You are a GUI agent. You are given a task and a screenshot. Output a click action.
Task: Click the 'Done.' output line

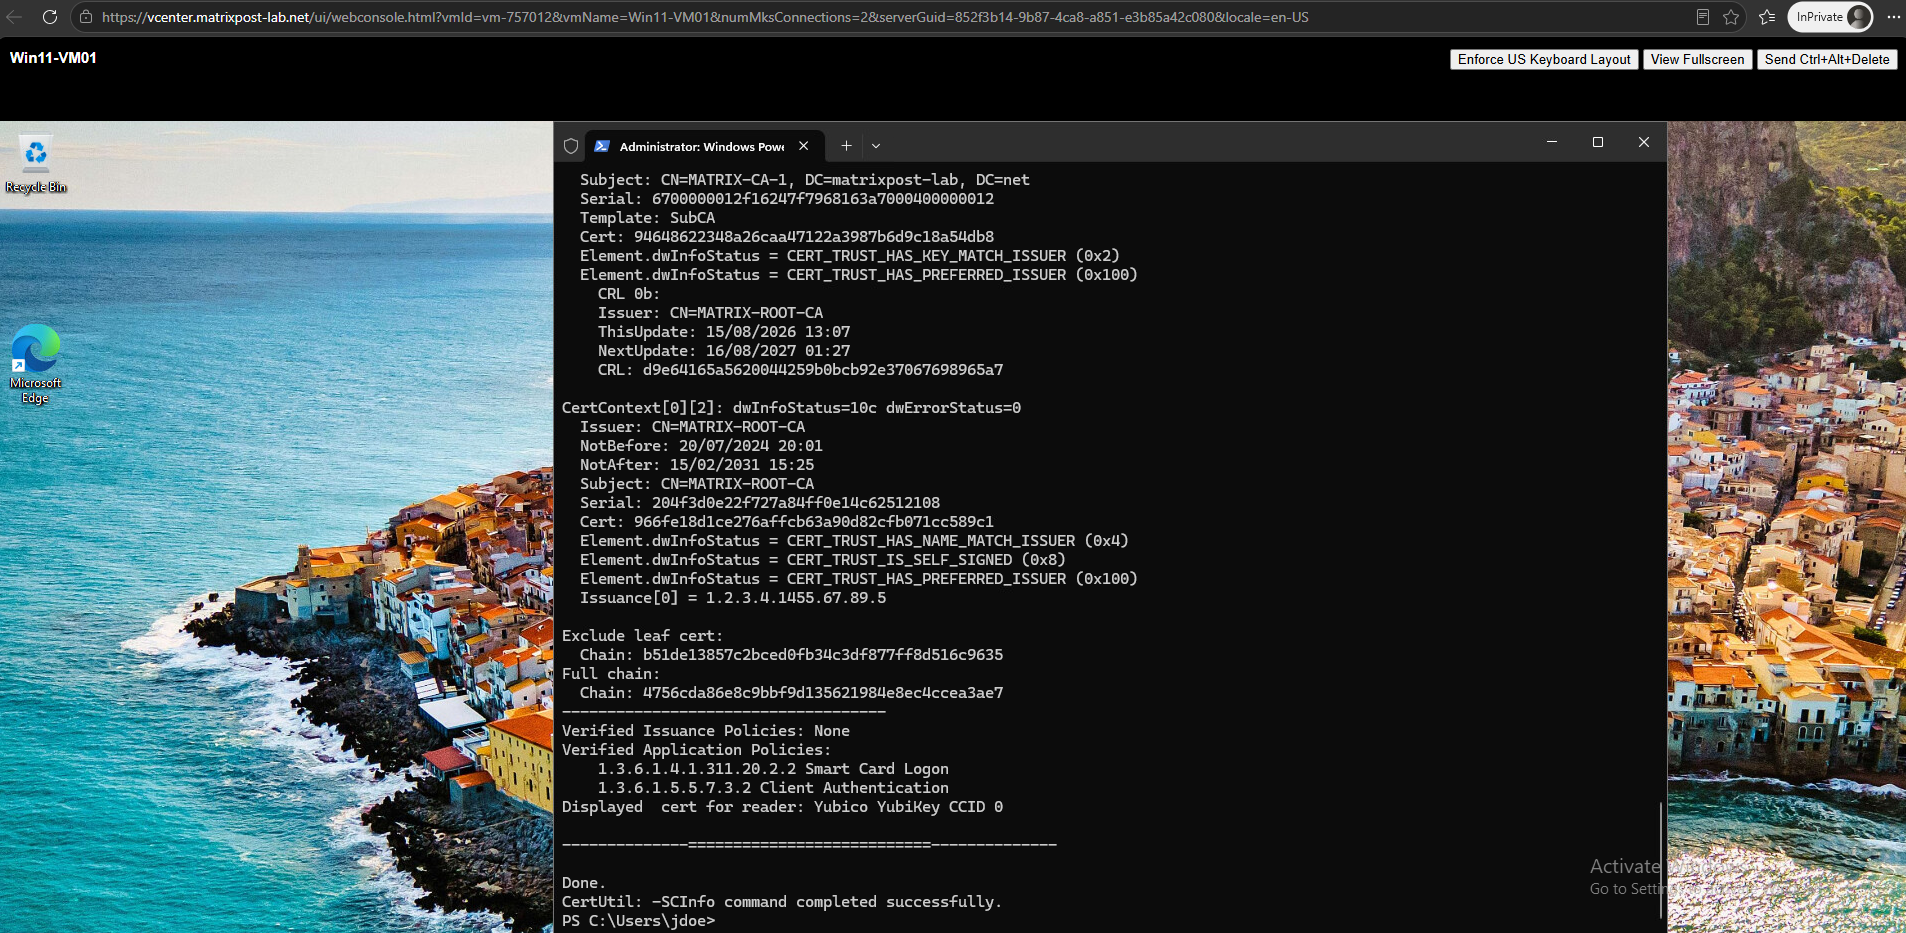coord(584,883)
